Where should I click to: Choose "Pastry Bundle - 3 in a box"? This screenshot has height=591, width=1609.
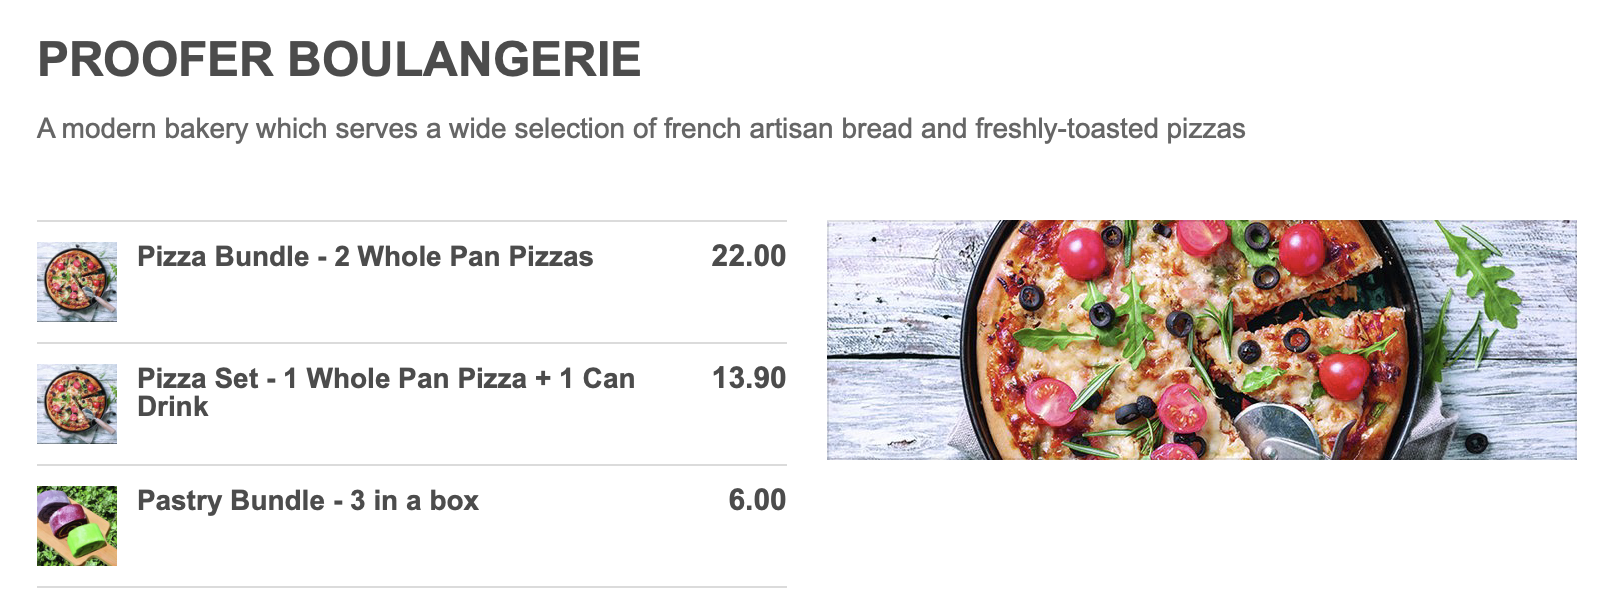[308, 501]
